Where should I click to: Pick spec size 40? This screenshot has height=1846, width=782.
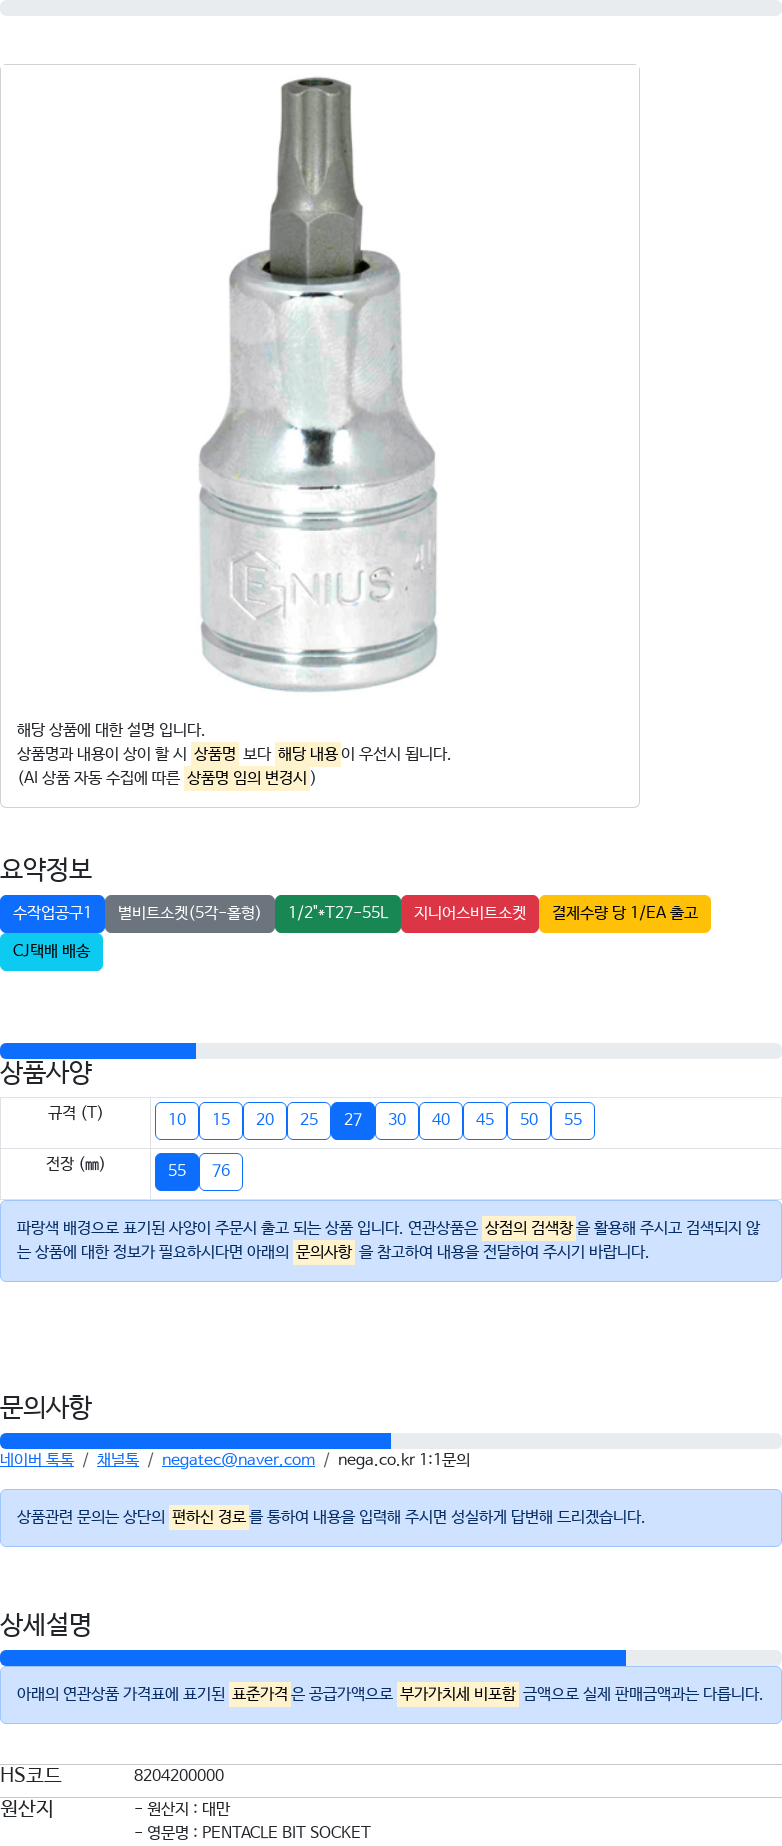pyautogui.click(x=441, y=1120)
